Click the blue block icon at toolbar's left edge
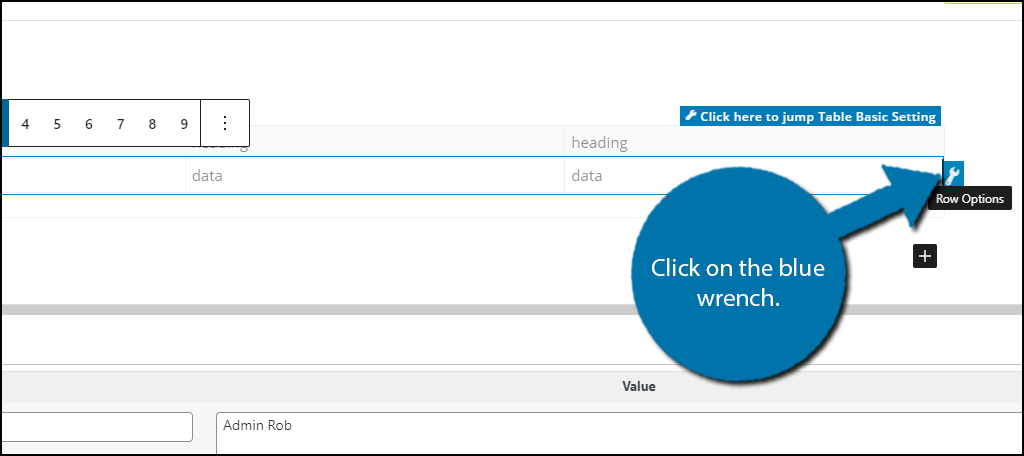1024x456 pixels. pos(5,123)
